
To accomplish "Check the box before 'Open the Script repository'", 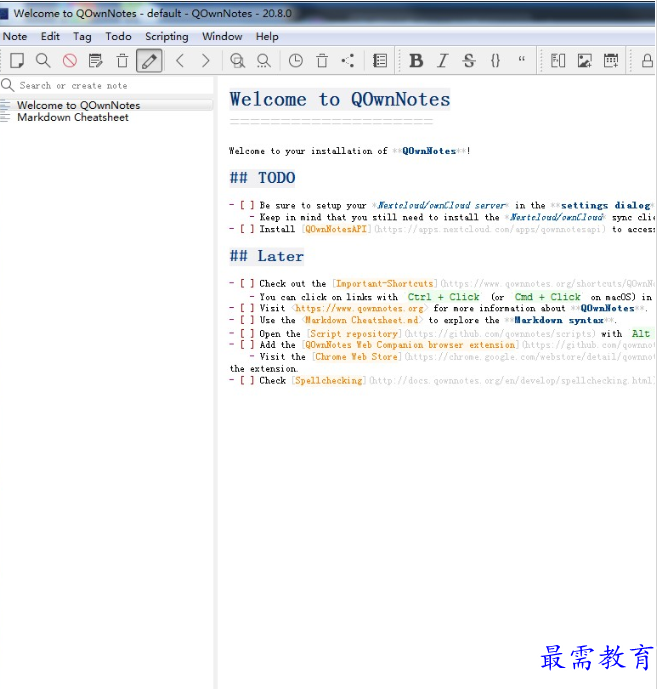I will [x=247, y=334].
